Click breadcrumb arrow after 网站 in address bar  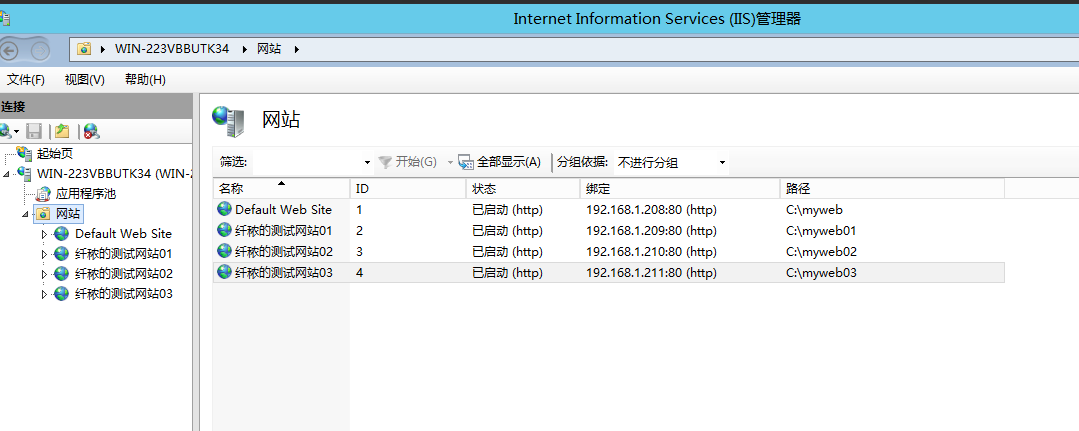click(x=297, y=49)
